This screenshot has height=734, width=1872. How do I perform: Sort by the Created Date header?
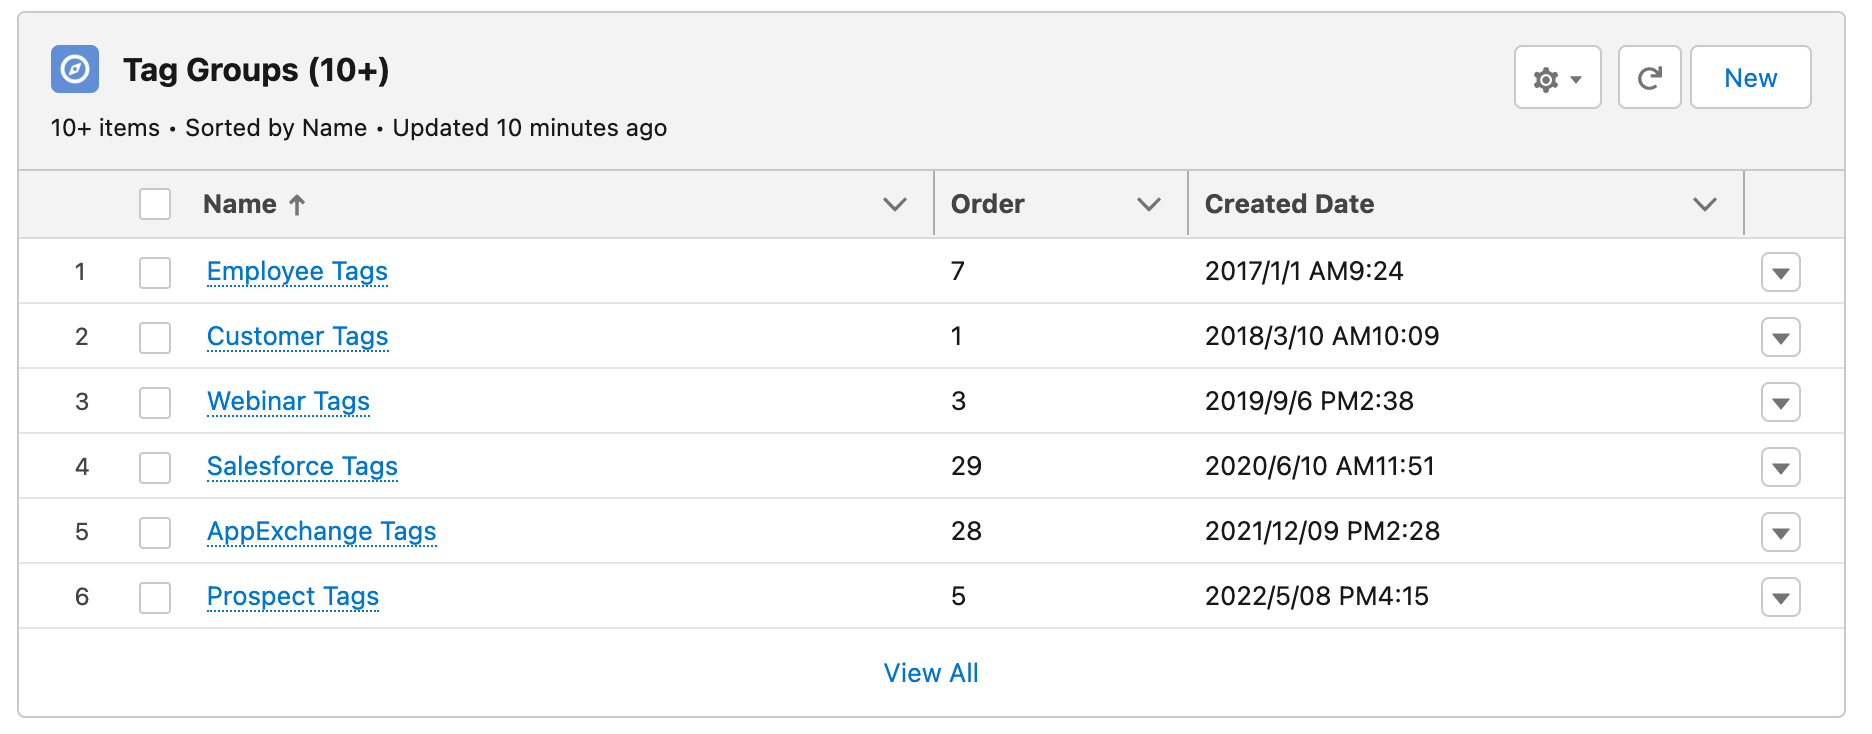1289,204
